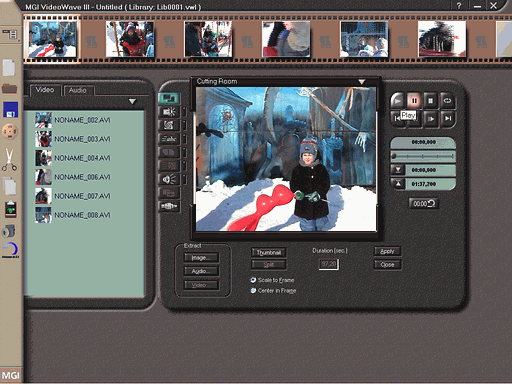Viewport: 512px width, 384px height.
Task: Click the storyboard menu icon in the sidebar
Action: [x=10, y=34]
